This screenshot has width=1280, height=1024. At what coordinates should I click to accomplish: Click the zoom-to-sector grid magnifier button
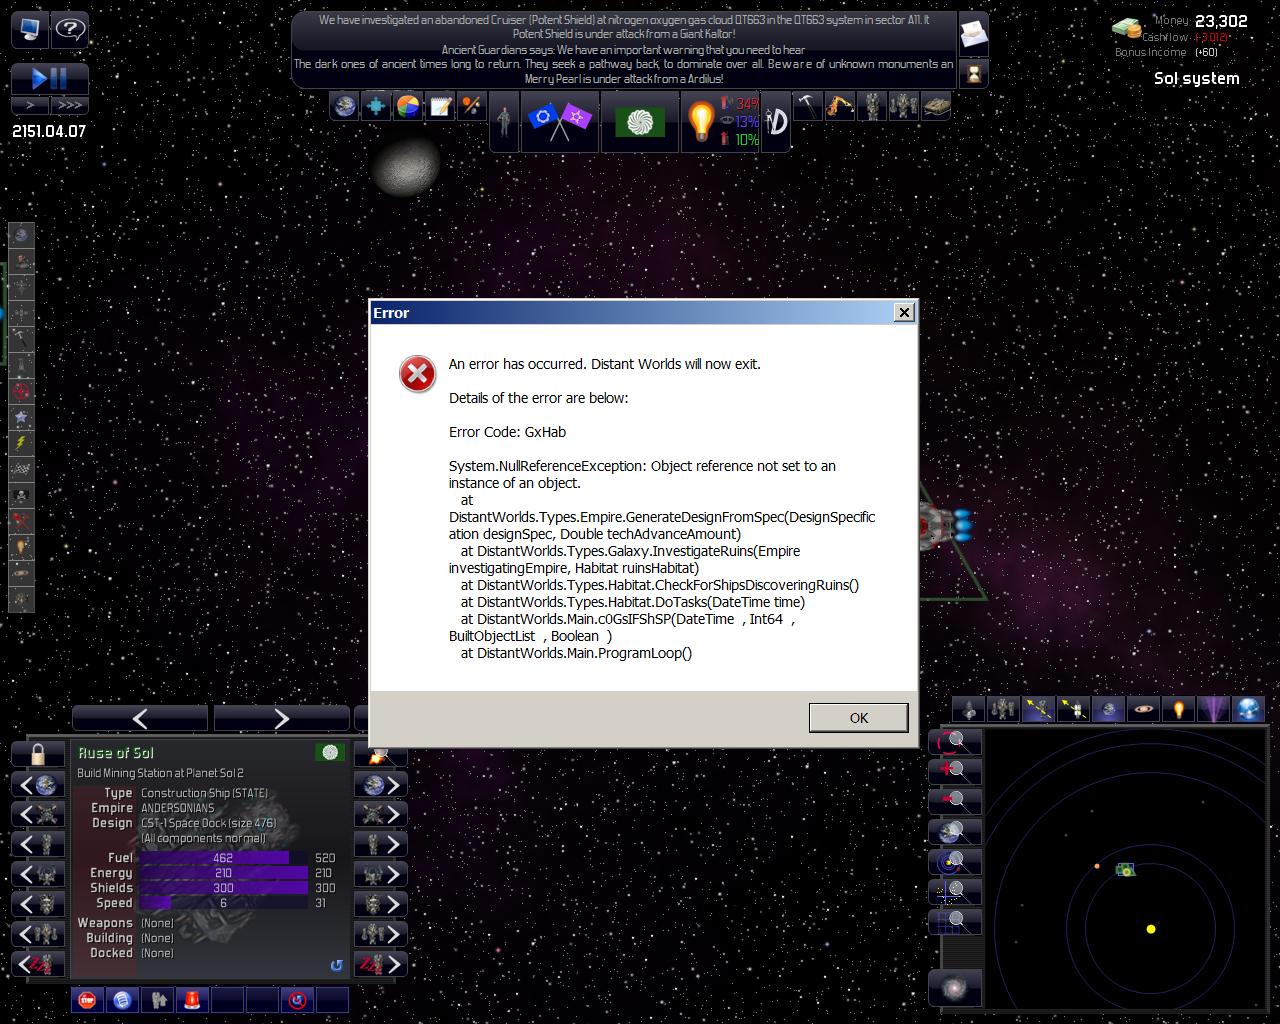(954, 921)
